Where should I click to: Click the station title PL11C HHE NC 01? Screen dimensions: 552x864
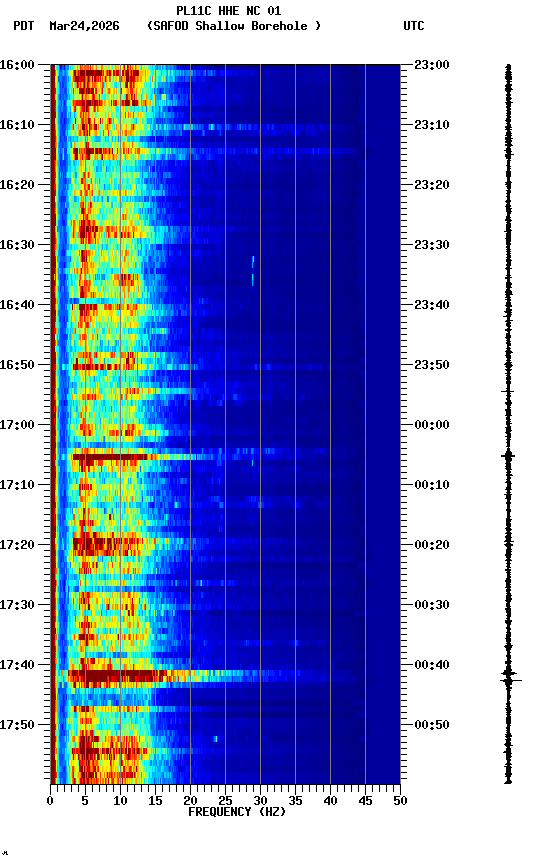click(229, 10)
